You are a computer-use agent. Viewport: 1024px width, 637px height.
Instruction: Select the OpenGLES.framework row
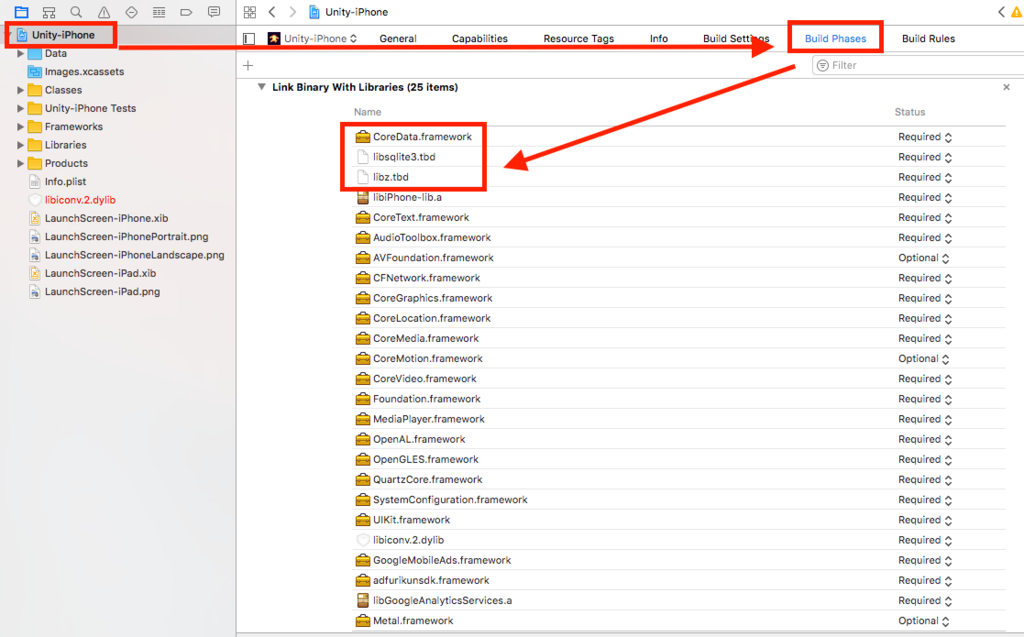tap(679, 459)
